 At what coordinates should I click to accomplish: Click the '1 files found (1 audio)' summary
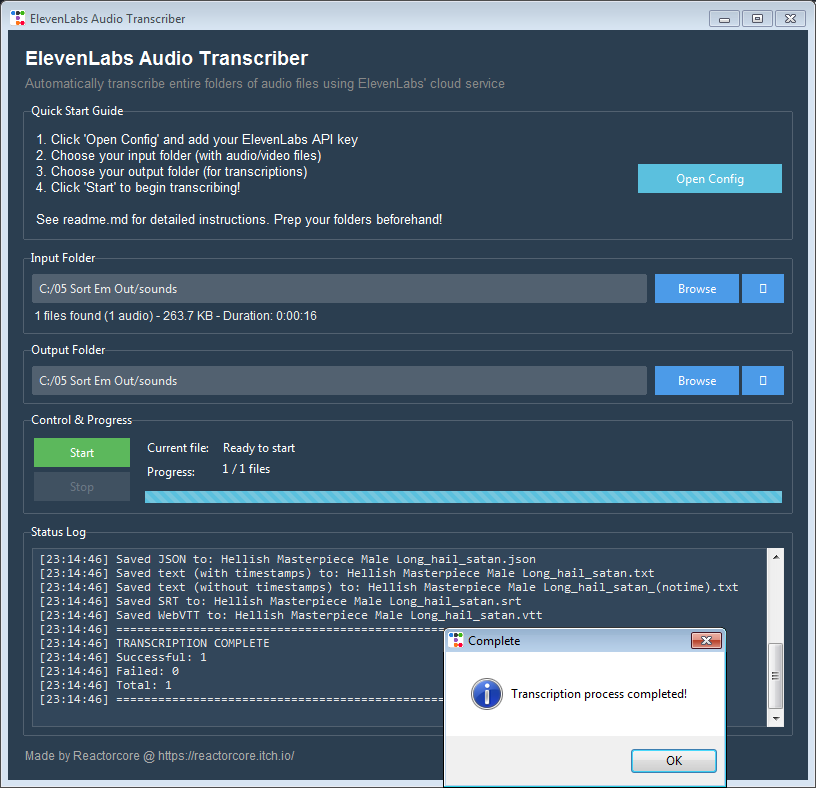(x=175, y=316)
